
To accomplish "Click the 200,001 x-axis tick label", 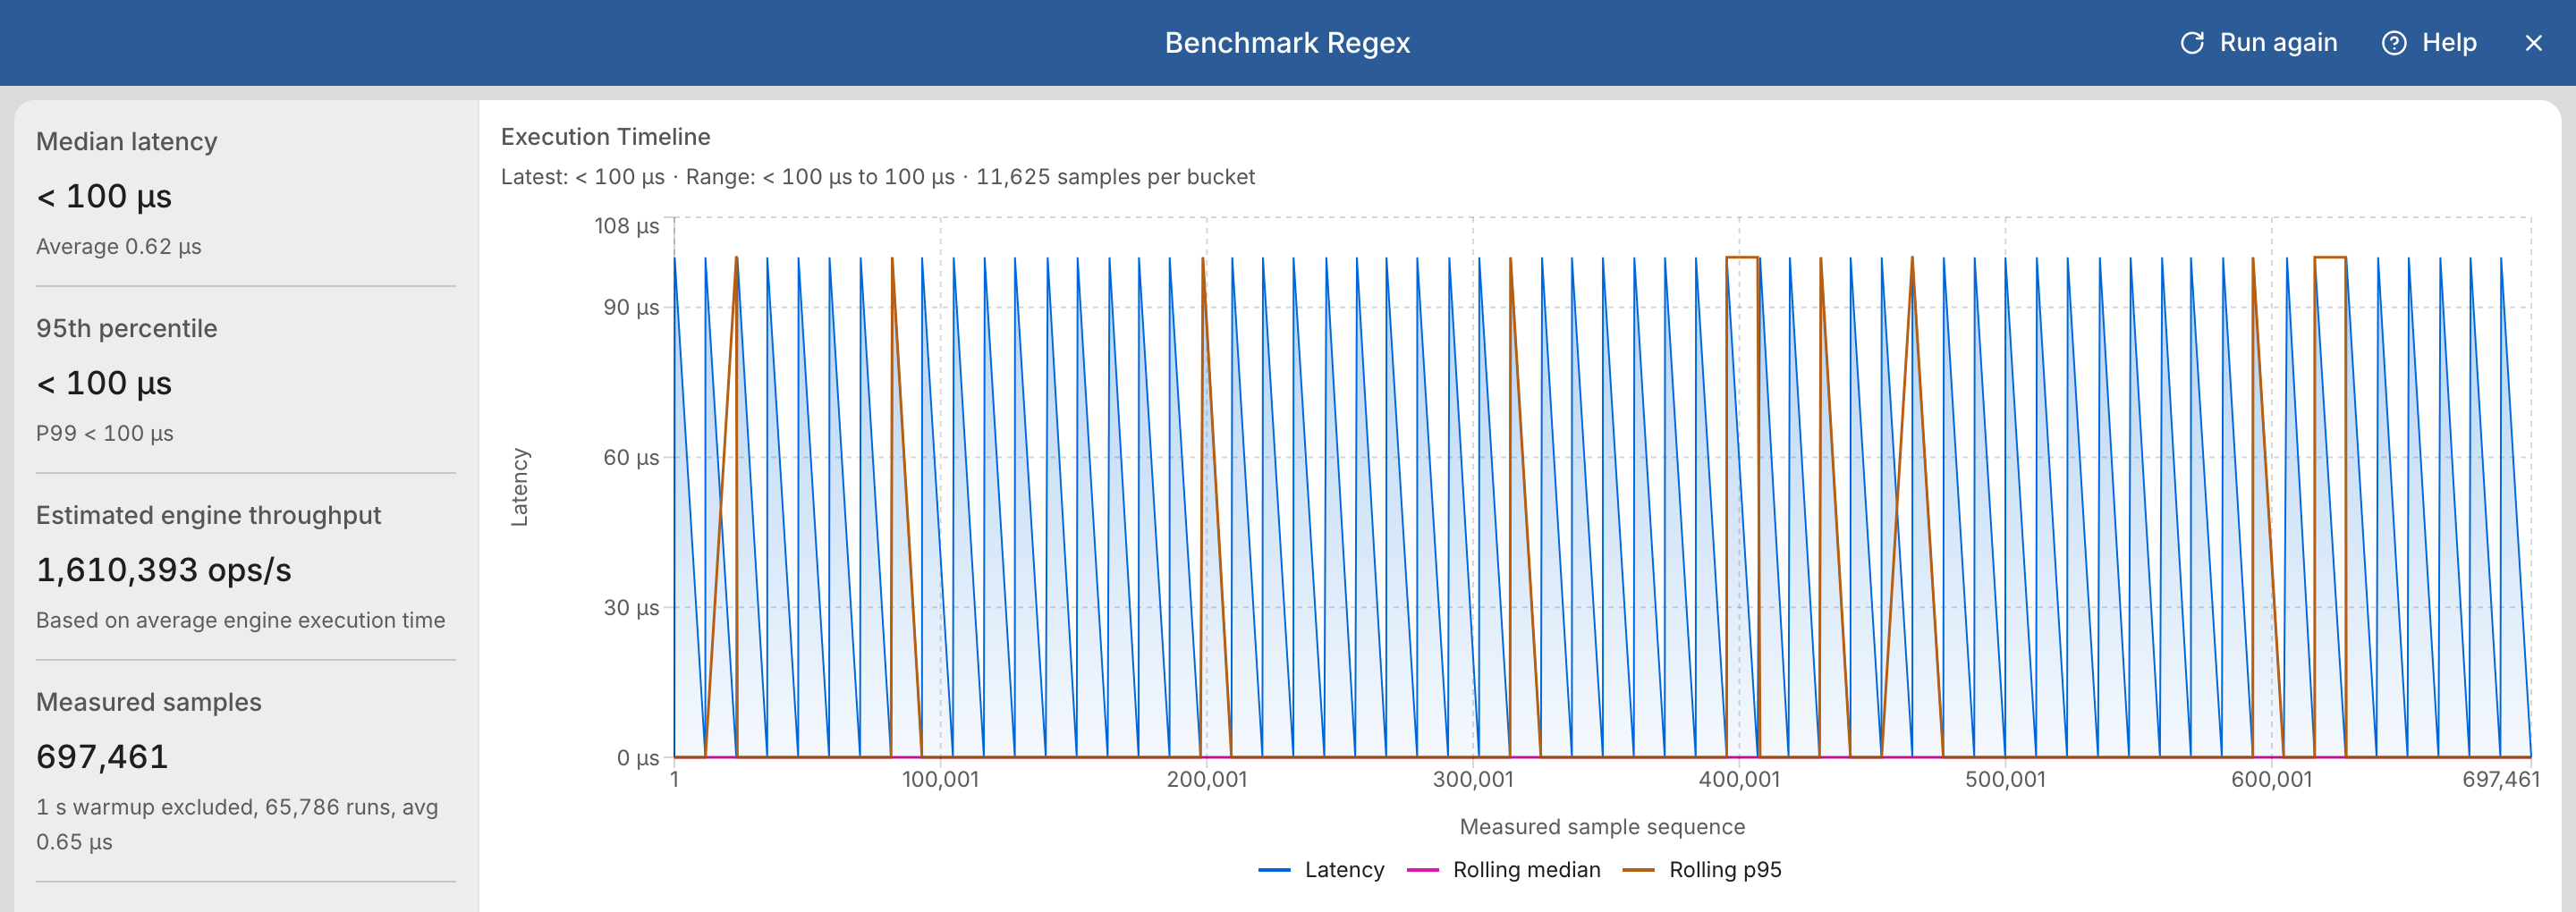I will click(x=1207, y=779).
